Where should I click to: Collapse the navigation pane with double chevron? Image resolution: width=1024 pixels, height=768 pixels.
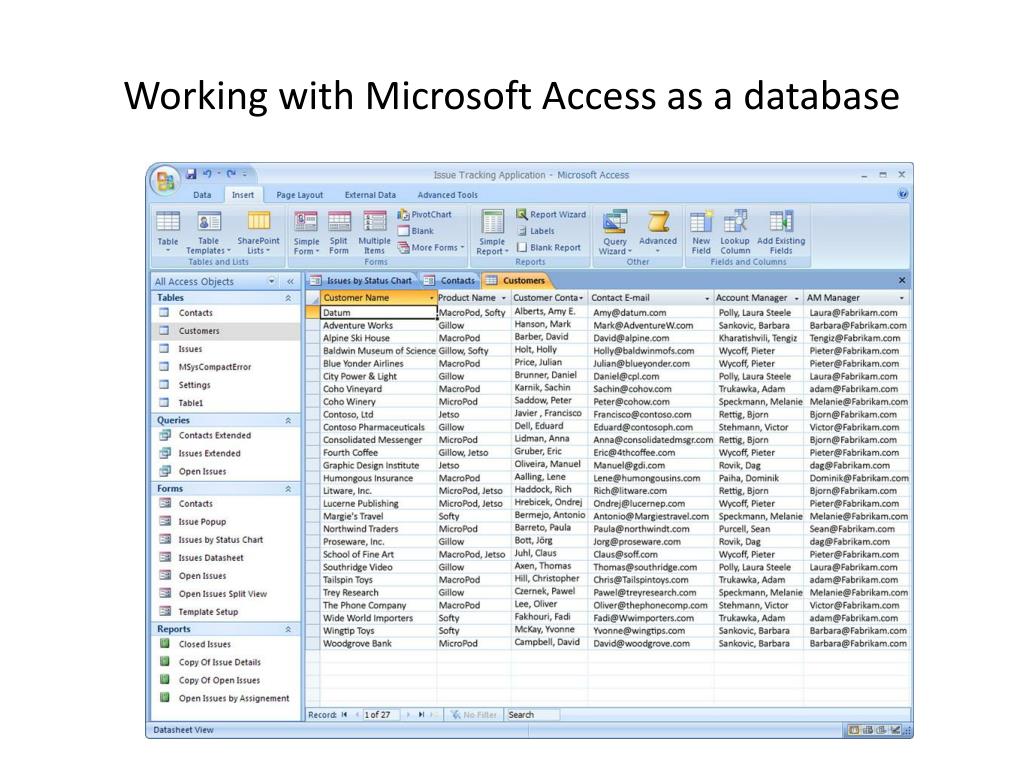(291, 281)
